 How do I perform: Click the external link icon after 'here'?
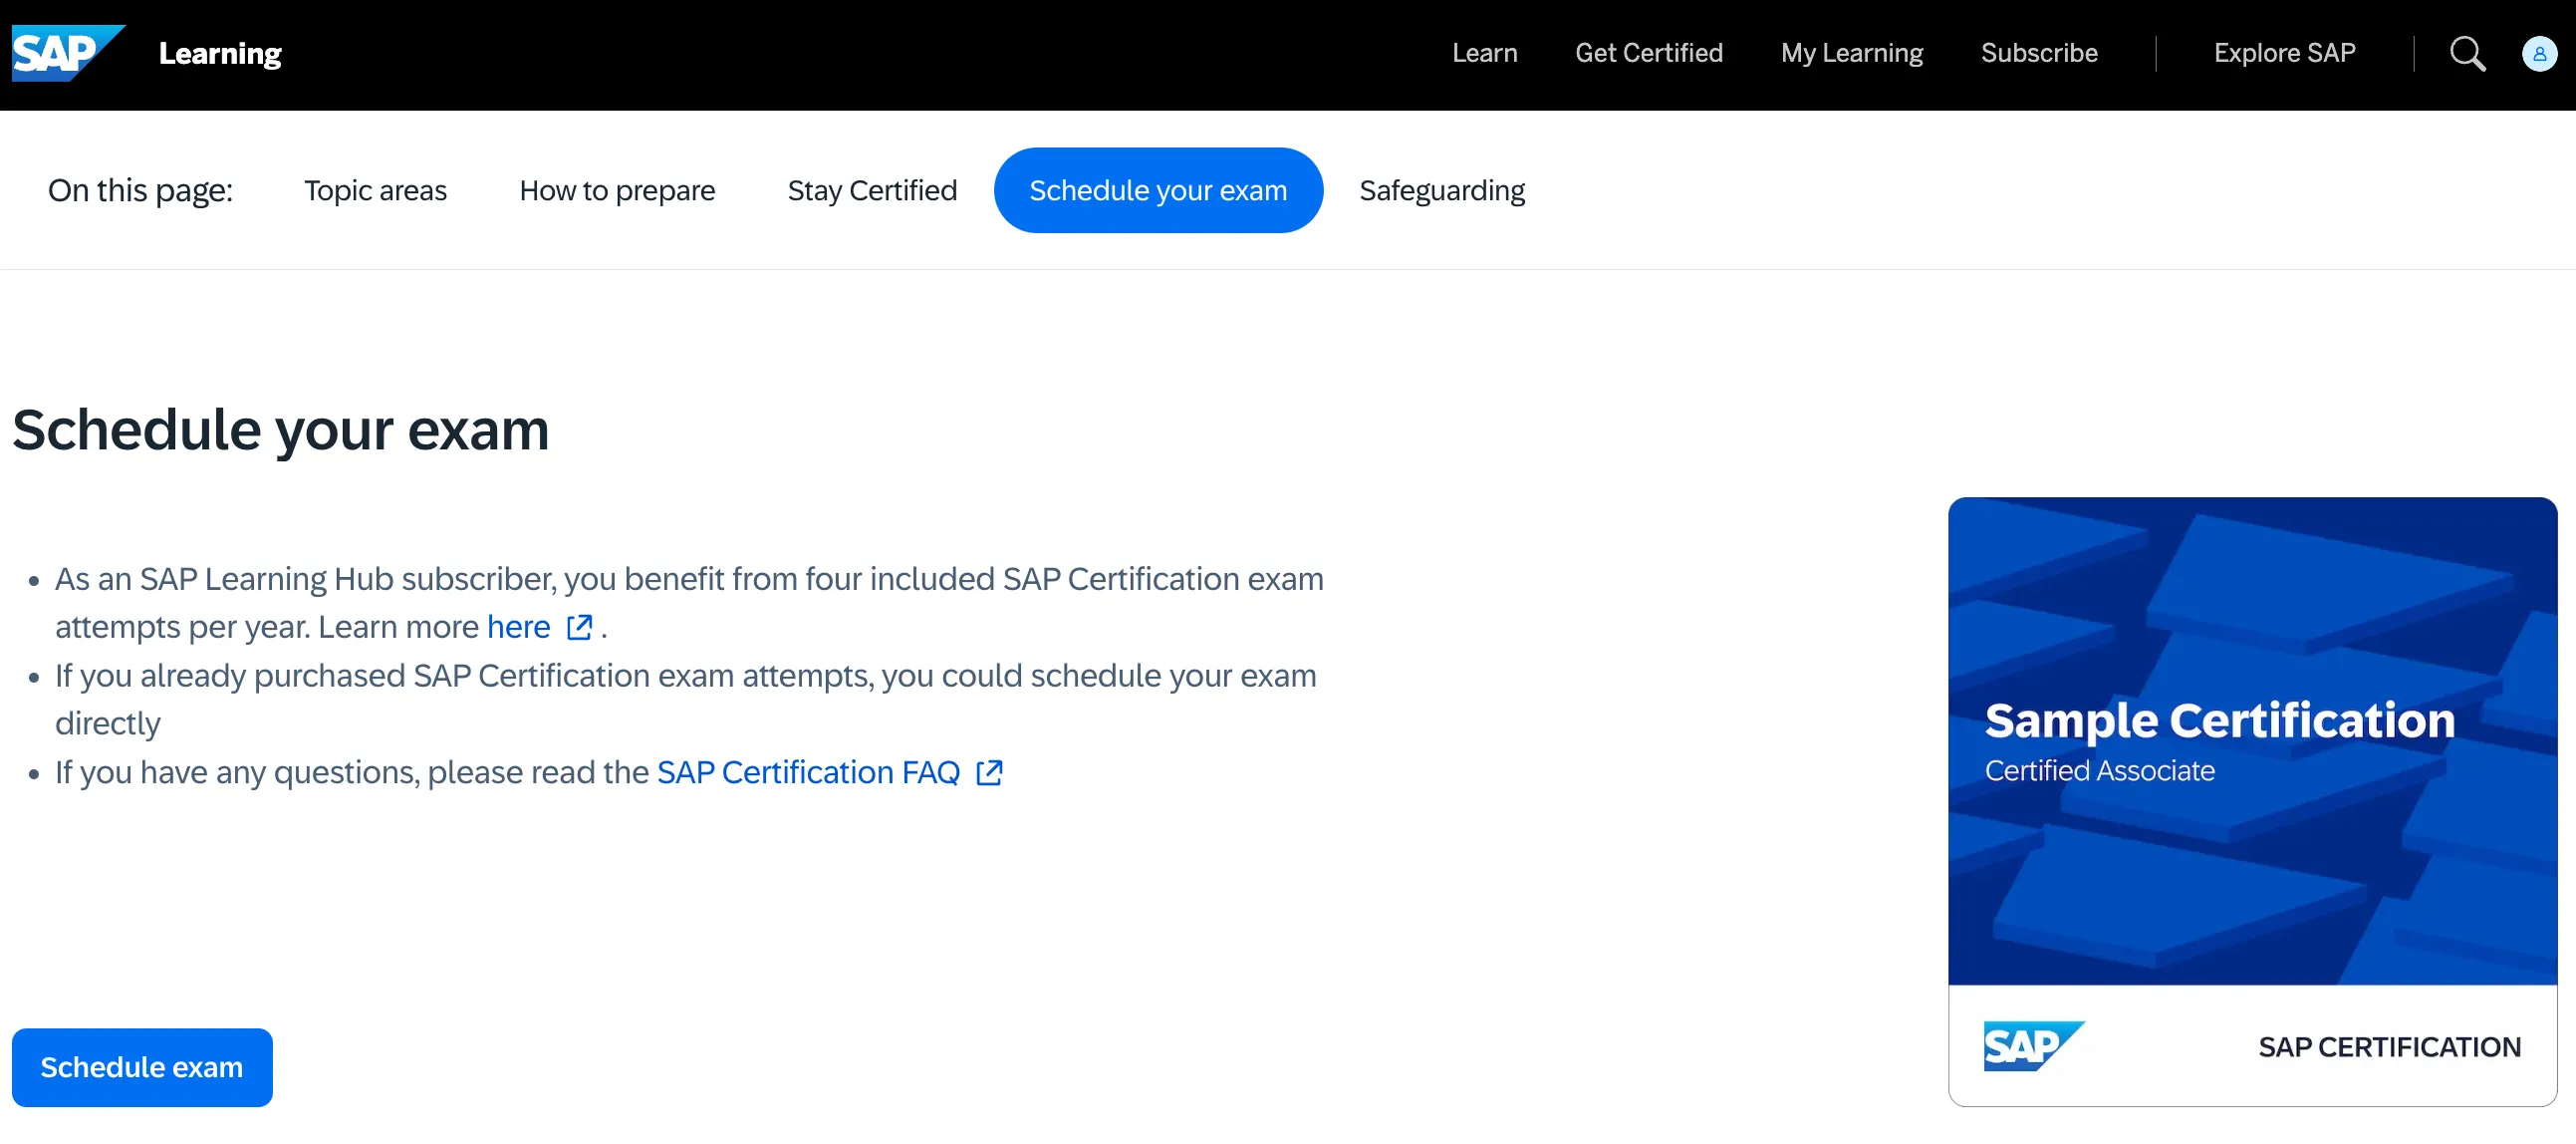580,627
